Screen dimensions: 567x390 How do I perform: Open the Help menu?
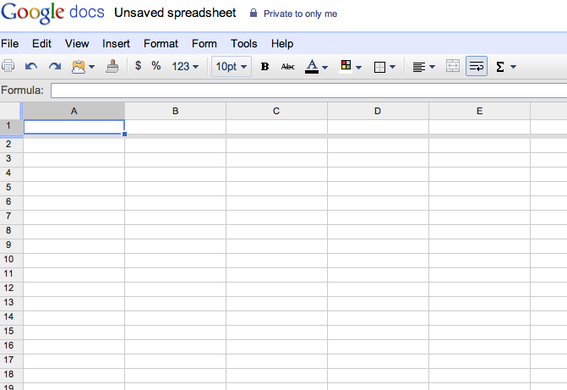click(282, 44)
